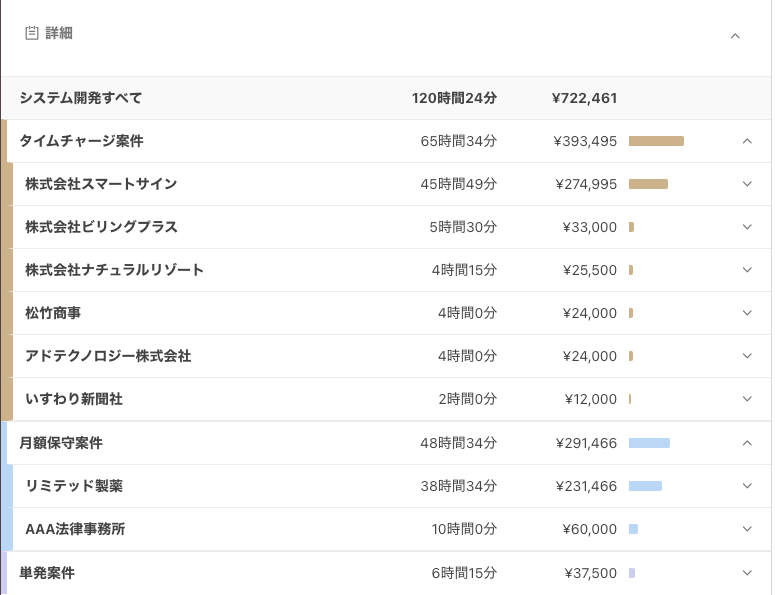Image resolution: width=775 pixels, height=595 pixels.
Task: Click the 株式会社スマートサイン client name
Action: 101,184
